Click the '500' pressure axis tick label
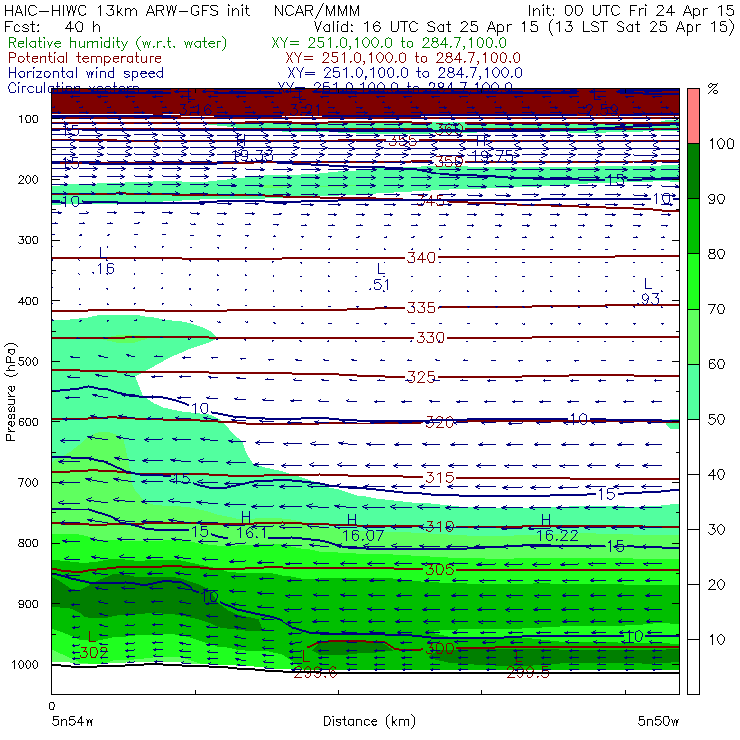The image size is (740, 740). coord(28,362)
